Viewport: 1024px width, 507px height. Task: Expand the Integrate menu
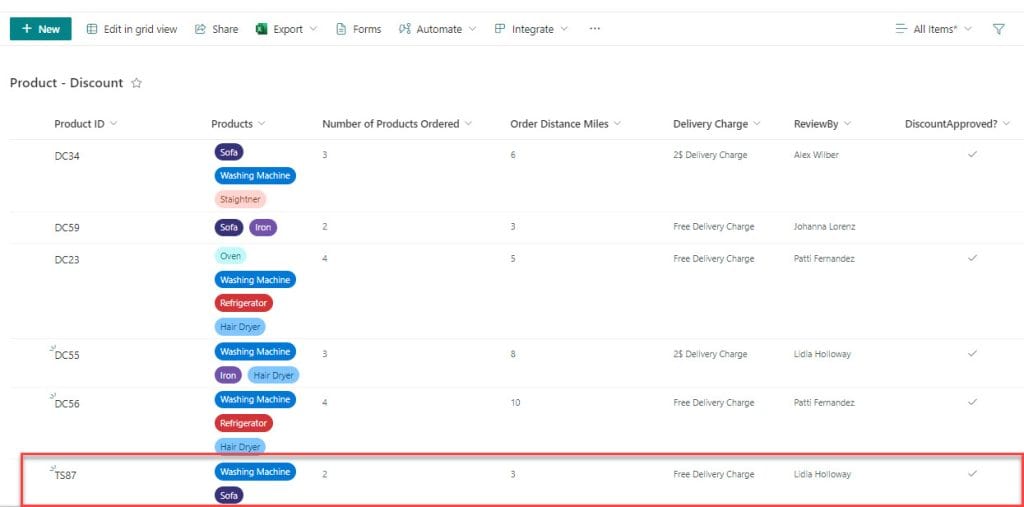click(532, 29)
